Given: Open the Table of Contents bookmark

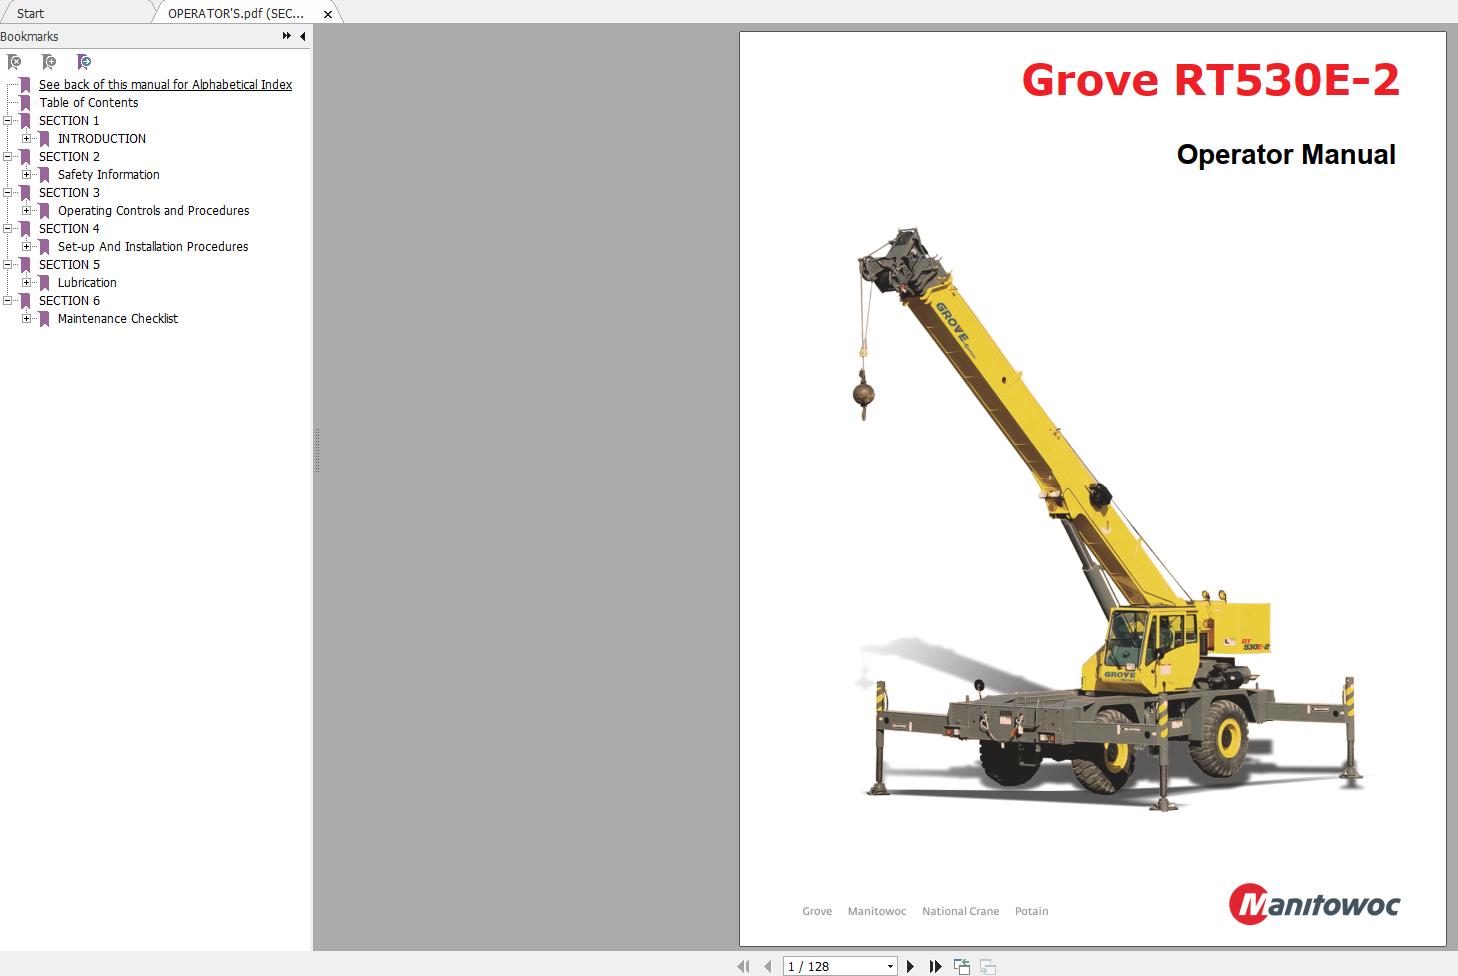Looking at the screenshot, I should click(89, 103).
